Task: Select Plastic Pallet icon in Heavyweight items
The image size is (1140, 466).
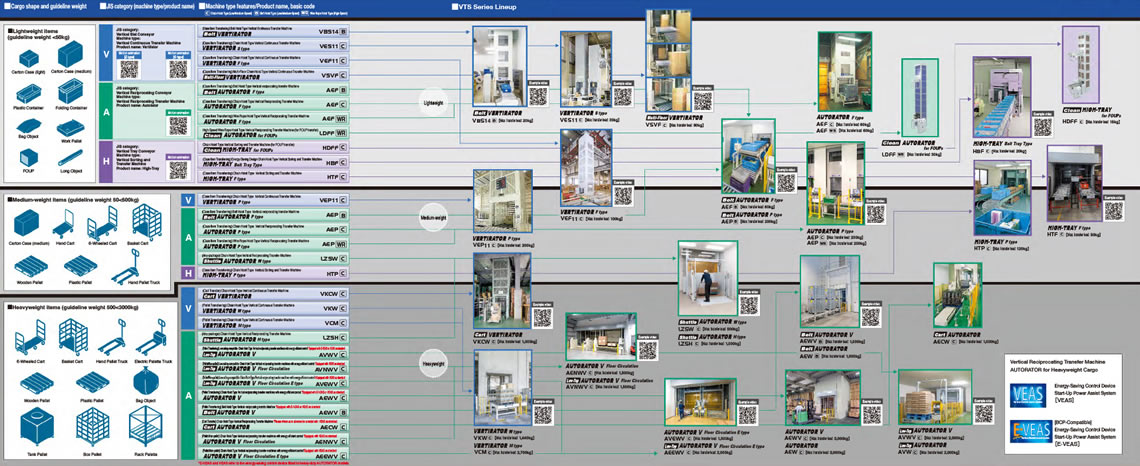Action: 93,383
